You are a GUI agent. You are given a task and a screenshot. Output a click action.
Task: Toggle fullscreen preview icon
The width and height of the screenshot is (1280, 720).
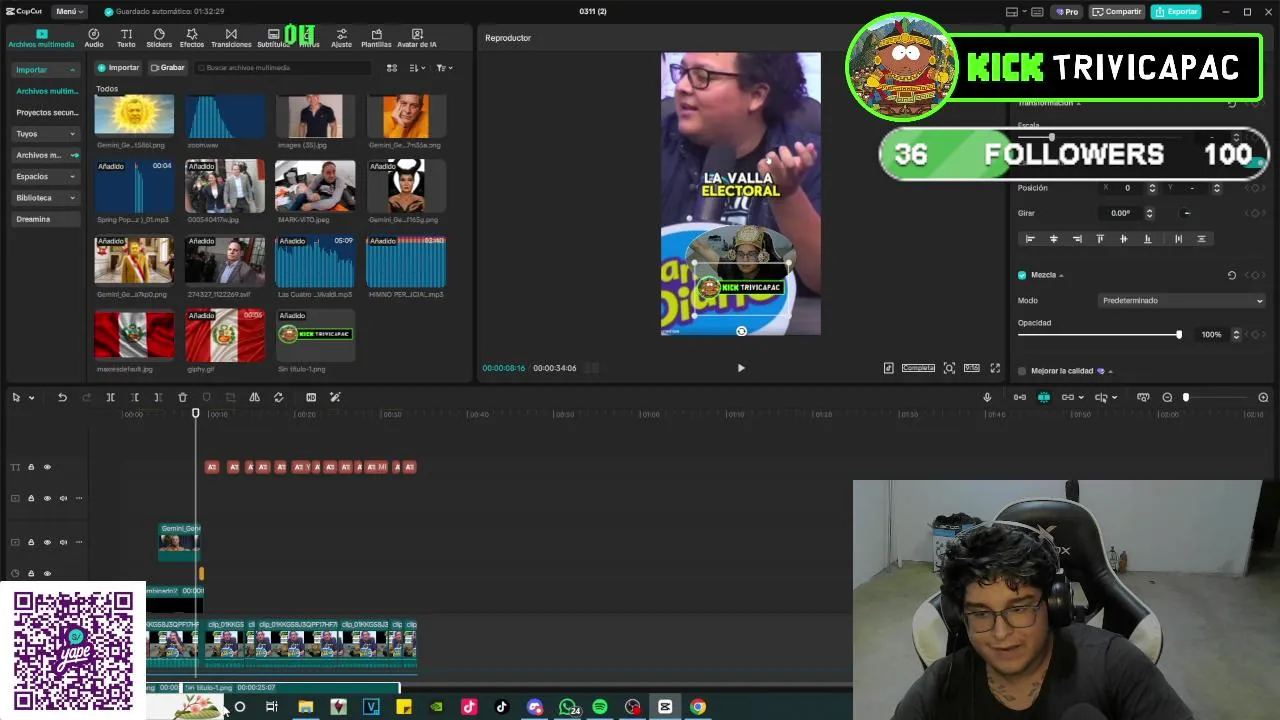coord(995,368)
